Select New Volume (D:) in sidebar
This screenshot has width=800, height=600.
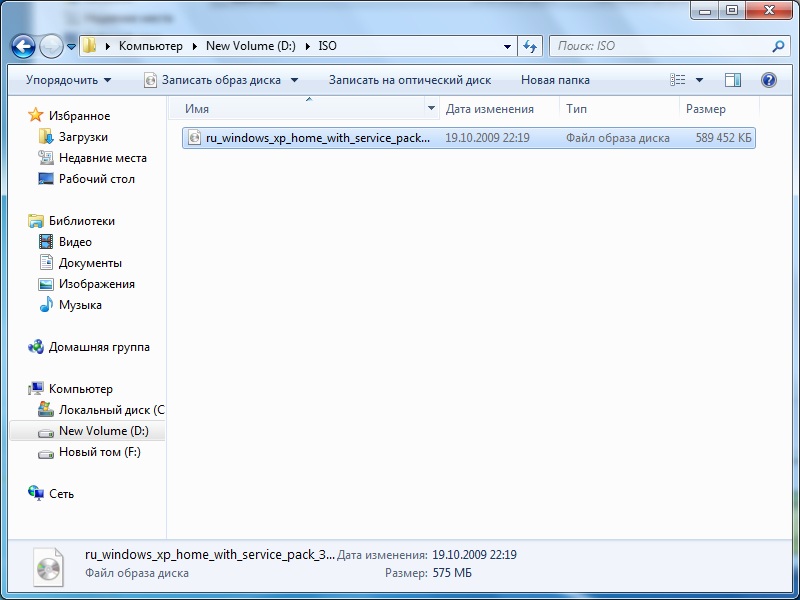(x=104, y=431)
